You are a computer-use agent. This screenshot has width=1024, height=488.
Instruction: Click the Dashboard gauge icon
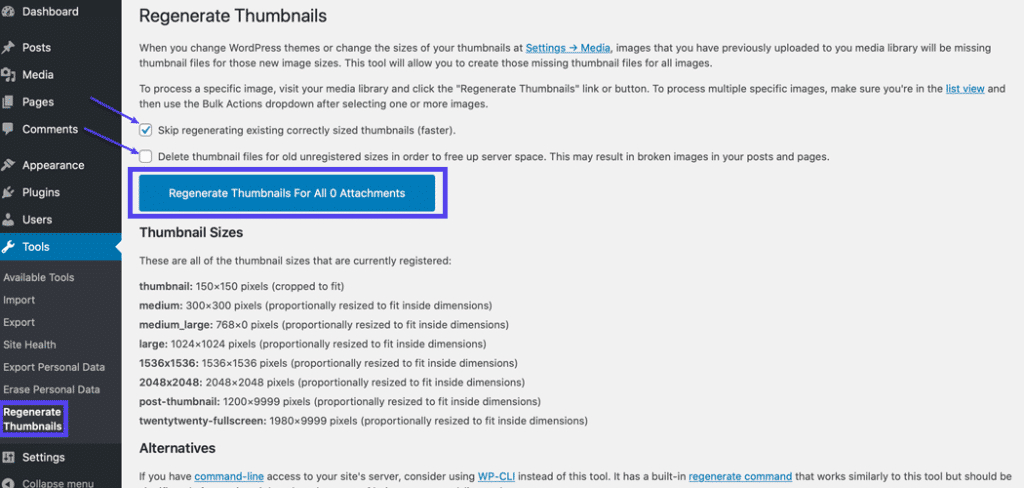(x=8, y=12)
